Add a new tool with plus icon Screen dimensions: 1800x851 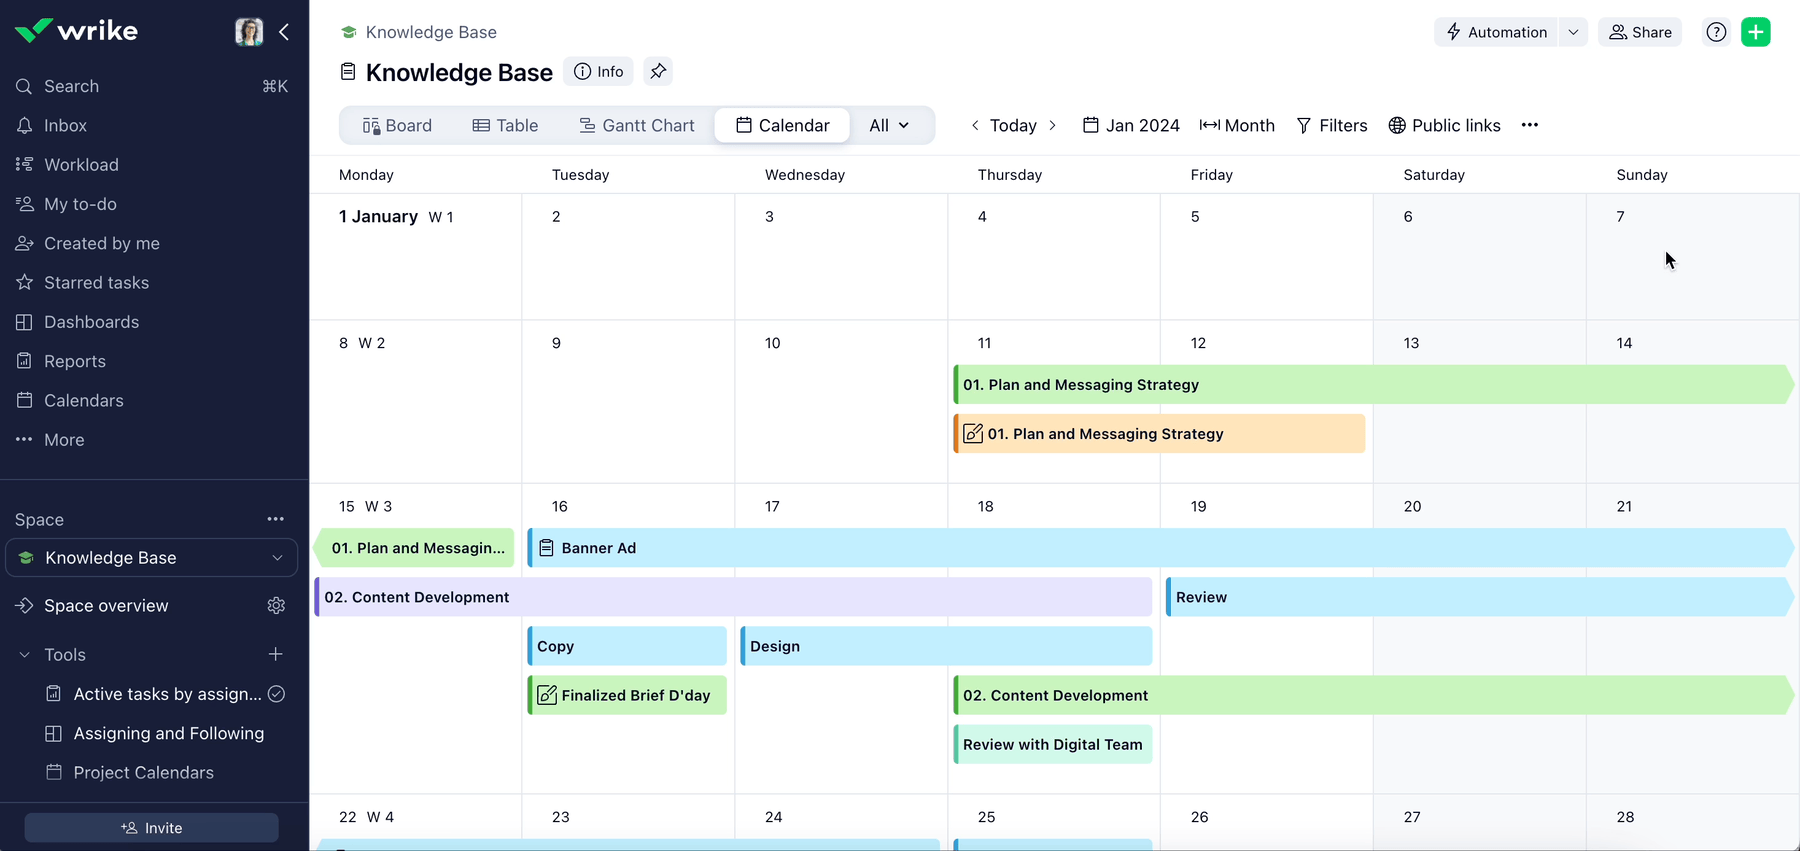[x=276, y=654]
